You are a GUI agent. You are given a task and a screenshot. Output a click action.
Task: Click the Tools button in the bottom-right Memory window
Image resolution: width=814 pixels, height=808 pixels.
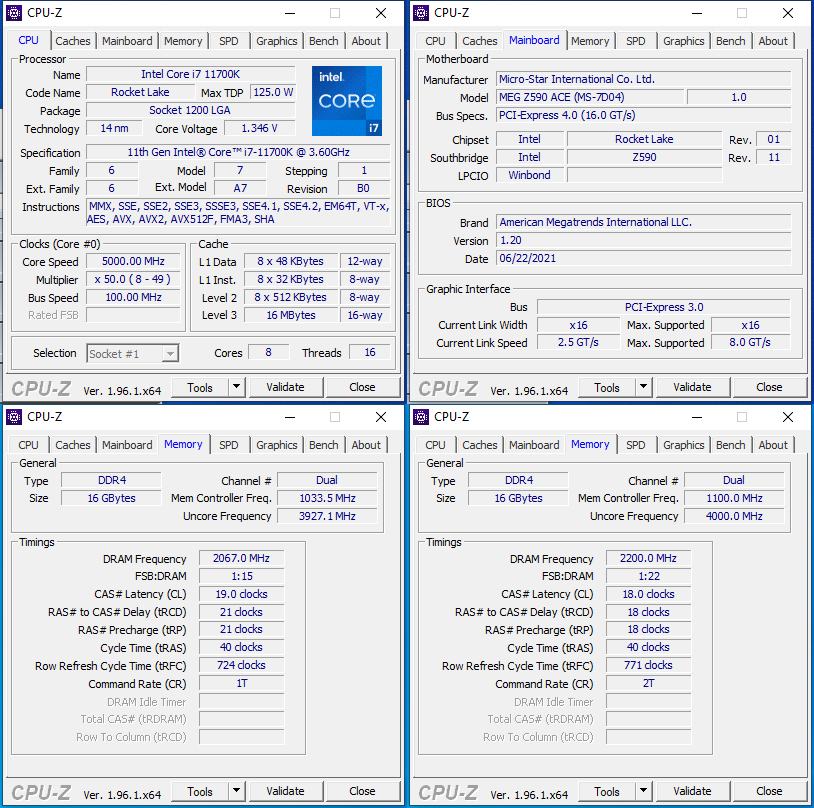[607, 791]
